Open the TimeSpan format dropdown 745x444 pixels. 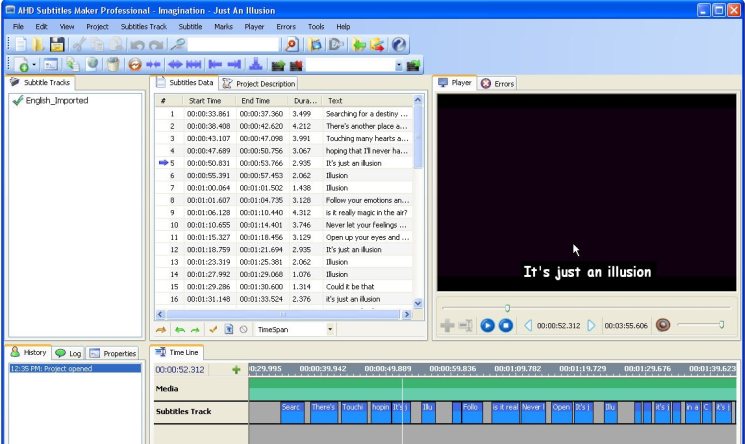click(x=329, y=328)
